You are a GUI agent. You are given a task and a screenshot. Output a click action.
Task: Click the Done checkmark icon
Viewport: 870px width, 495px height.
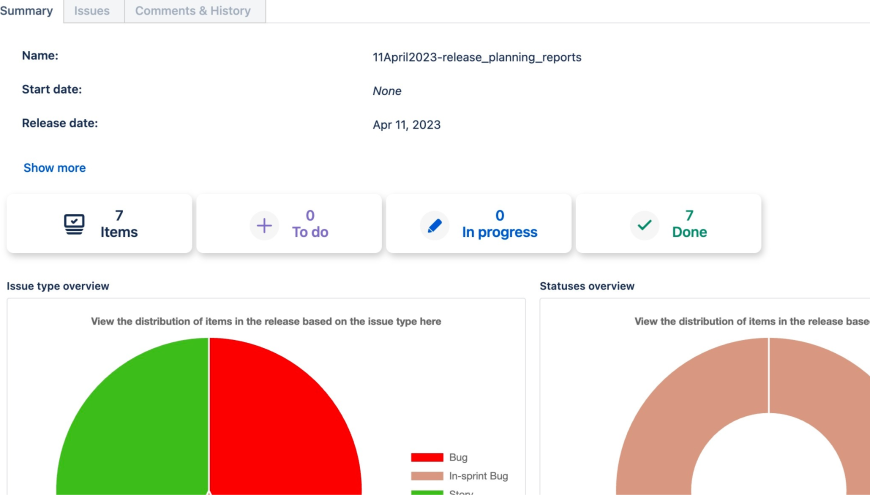(644, 225)
